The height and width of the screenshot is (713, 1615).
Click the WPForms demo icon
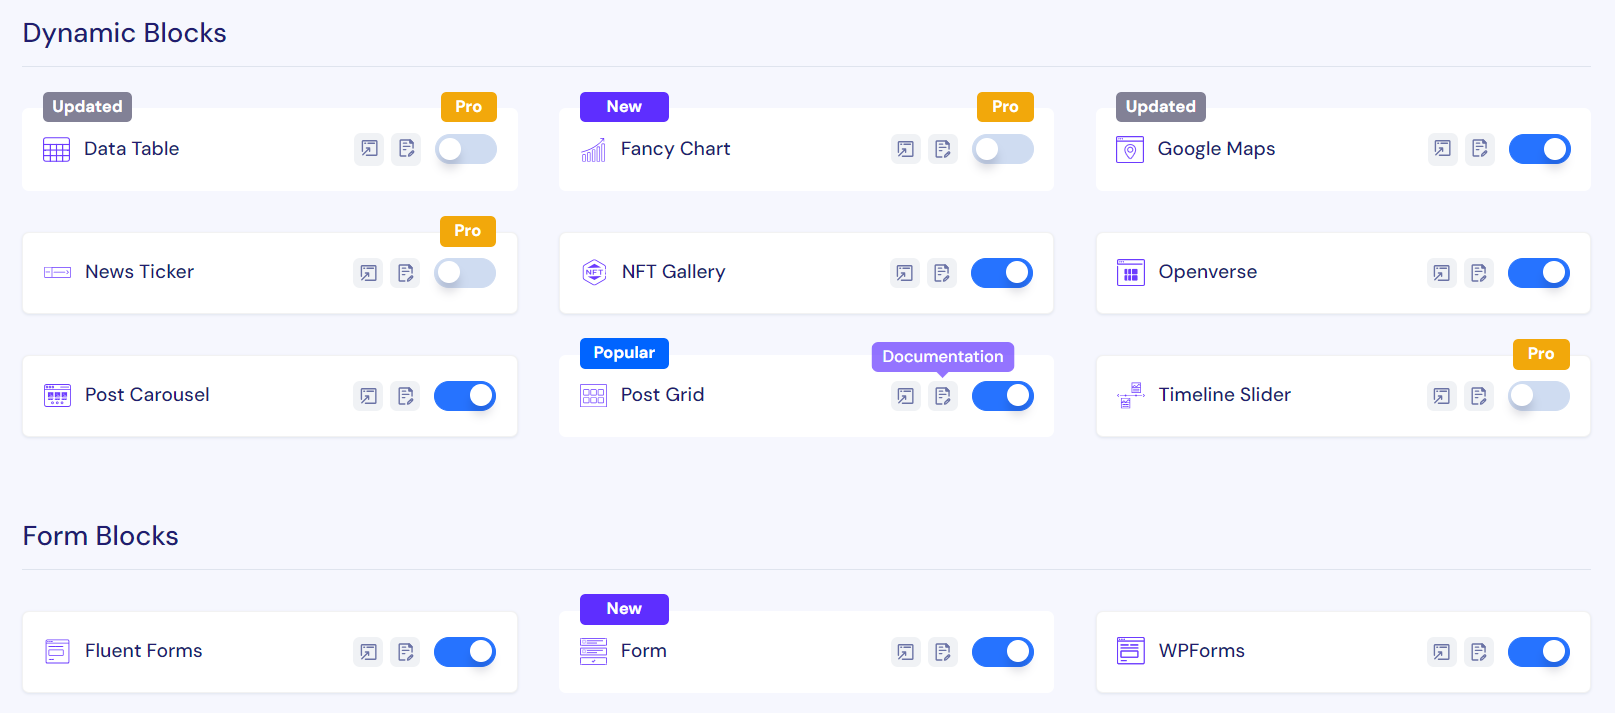click(1441, 652)
